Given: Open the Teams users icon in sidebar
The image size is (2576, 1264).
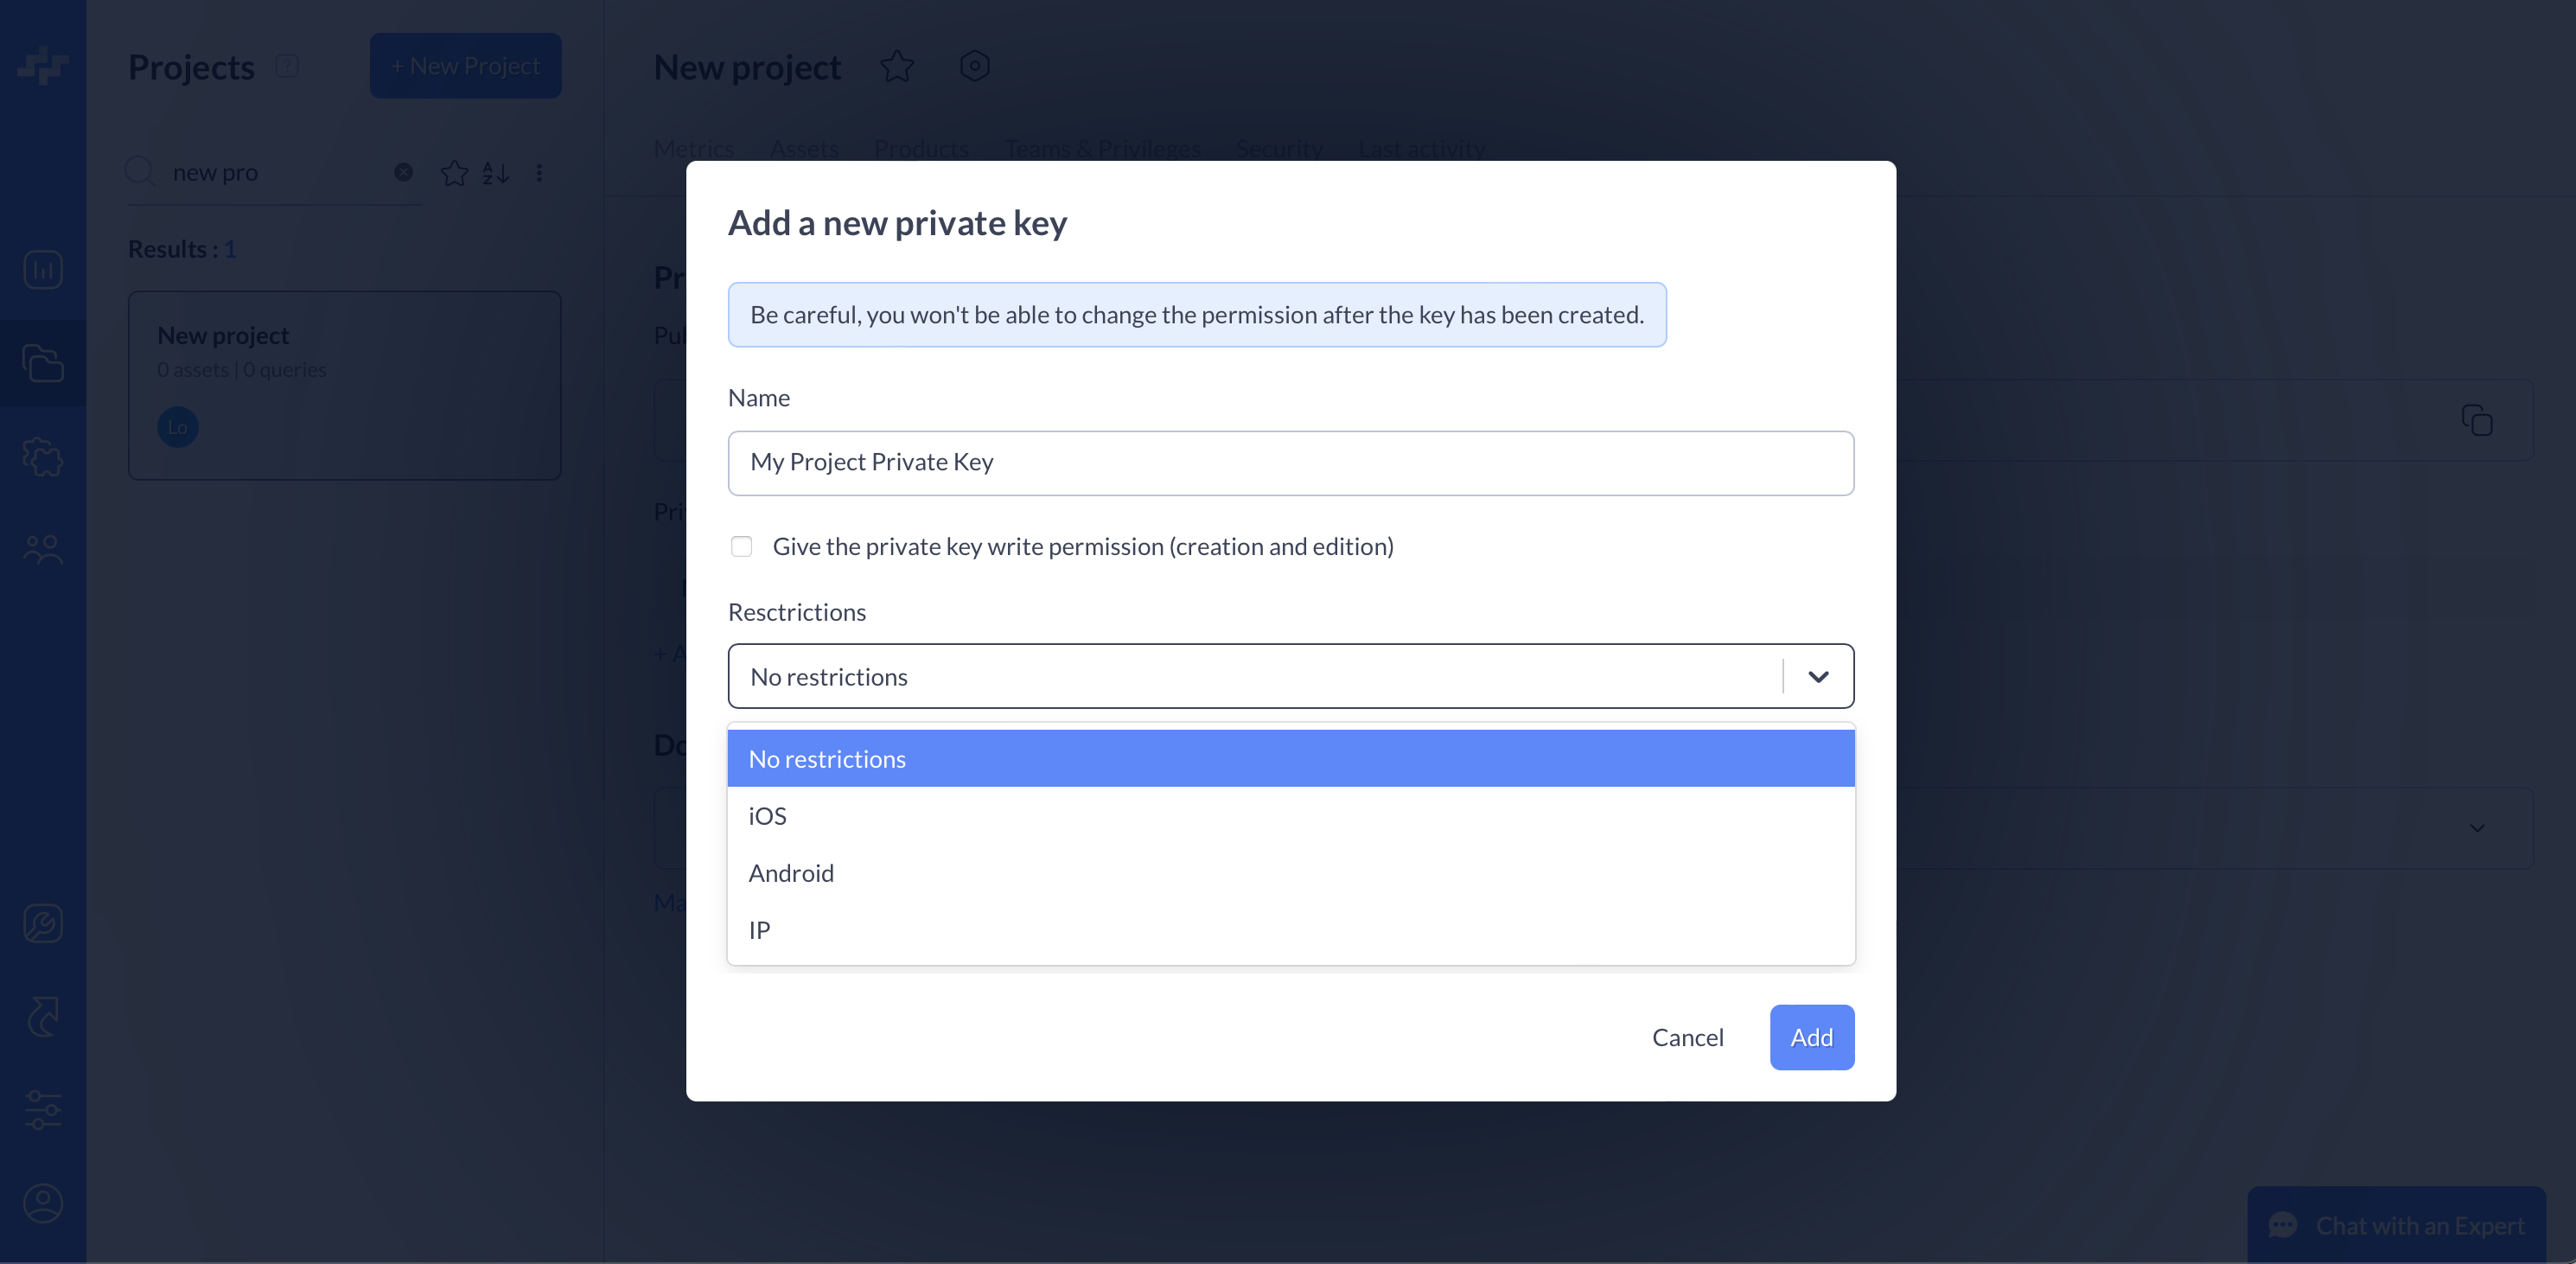Looking at the screenshot, I should click(42, 548).
